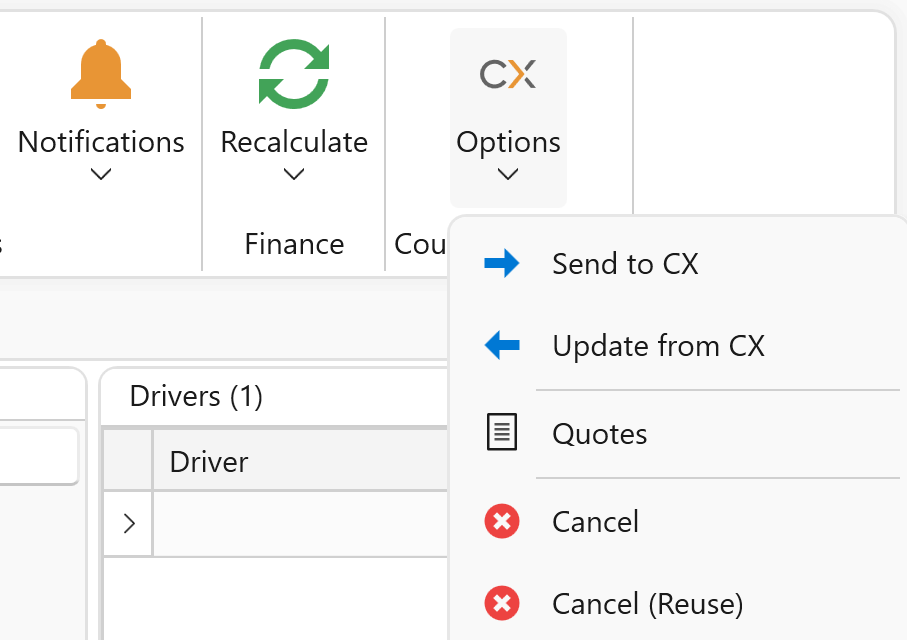Click the blue left arrow Update icon

[502, 346]
